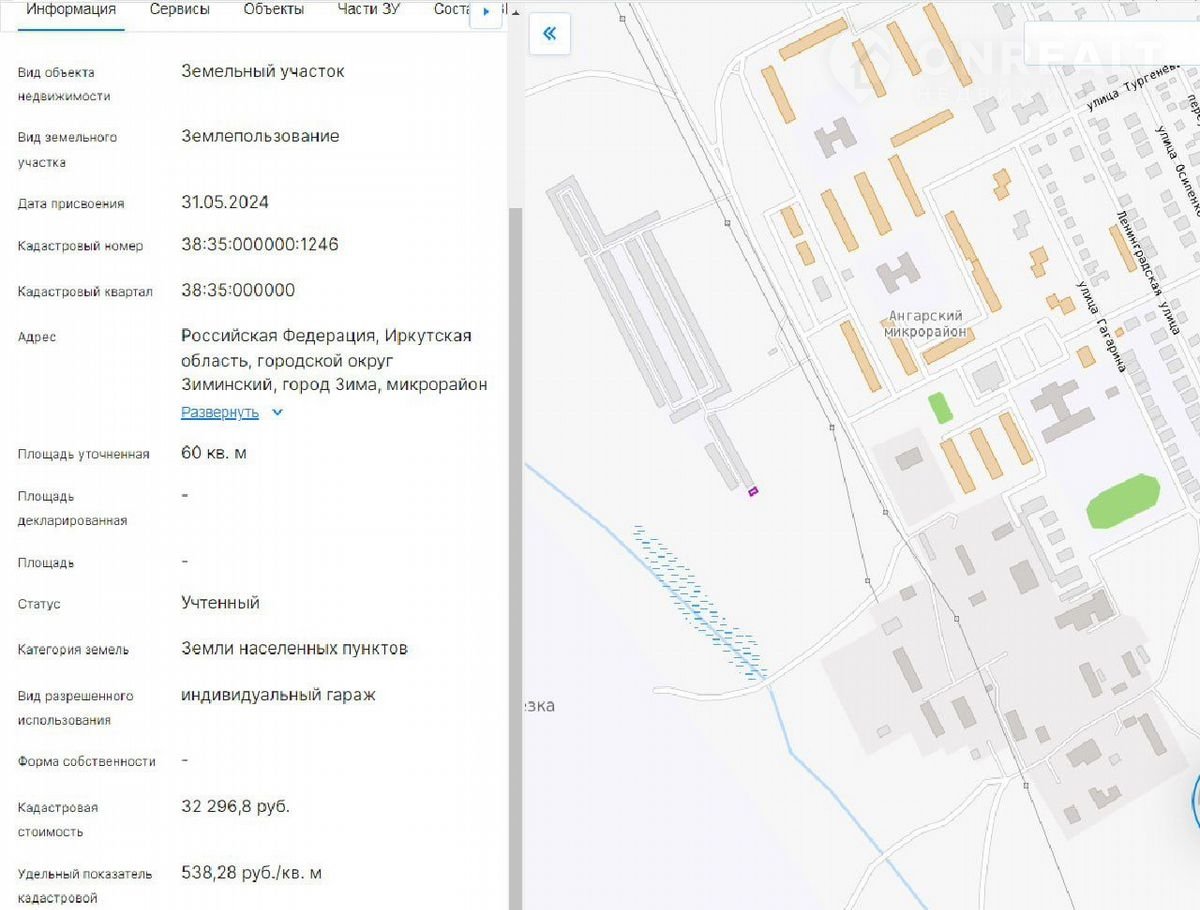This screenshot has width=1200, height=910.
Task: Click the Развернуть link under address
Action: 220,412
